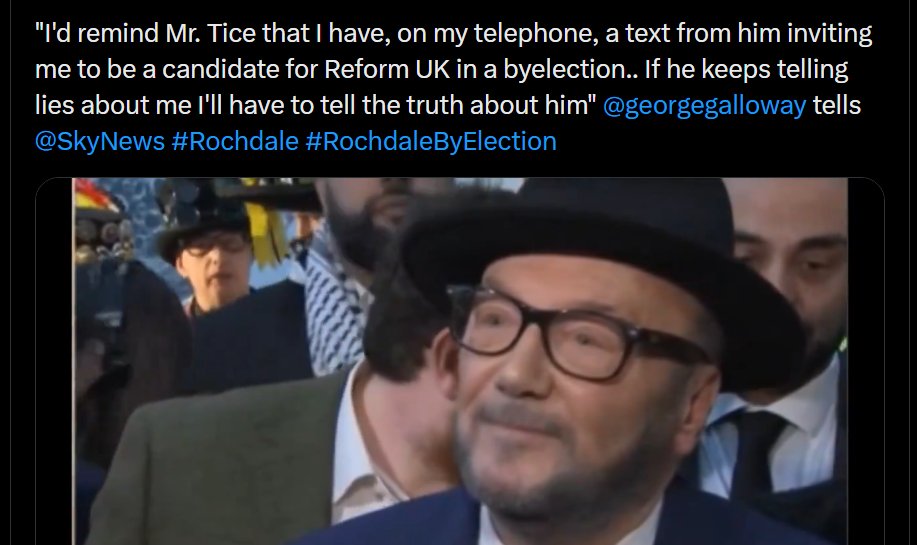This screenshot has width=917, height=545.
Task: Open the #RochdaleByElection hashtag link
Action: (x=431, y=142)
